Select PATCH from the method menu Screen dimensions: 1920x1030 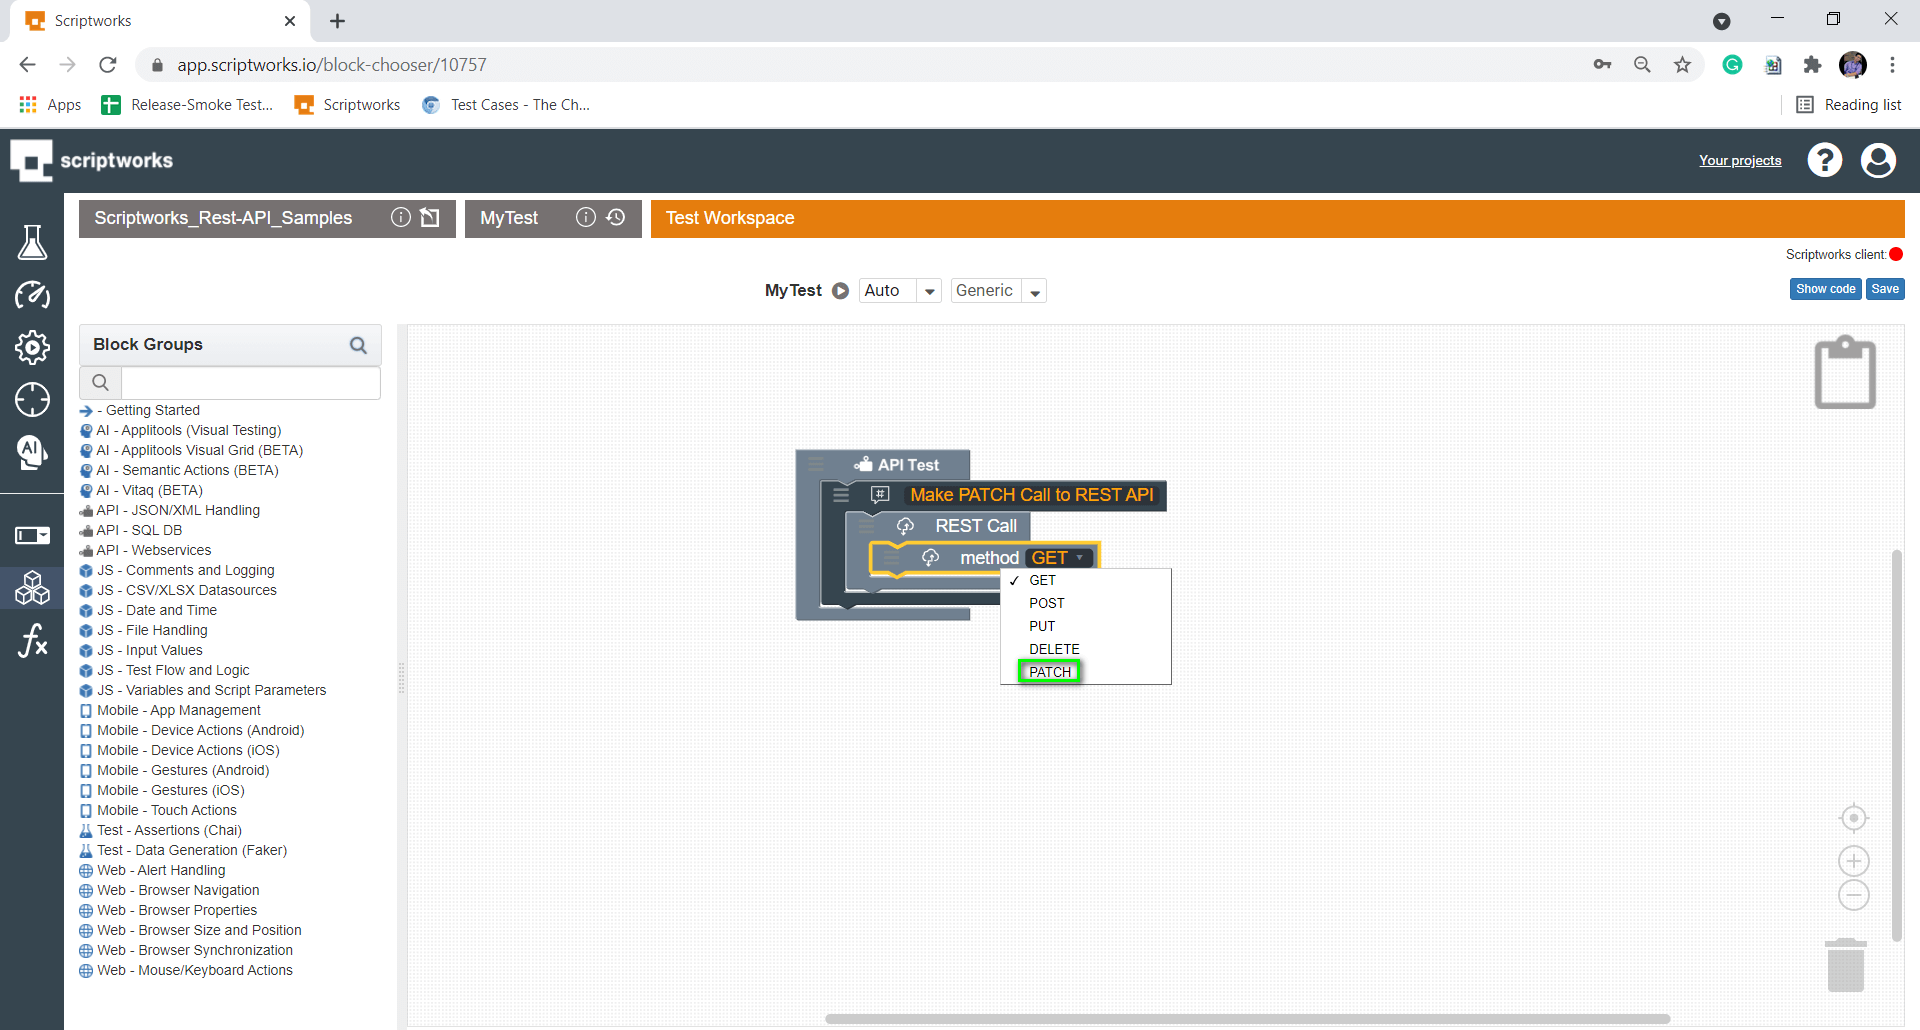[x=1048, y=671]
